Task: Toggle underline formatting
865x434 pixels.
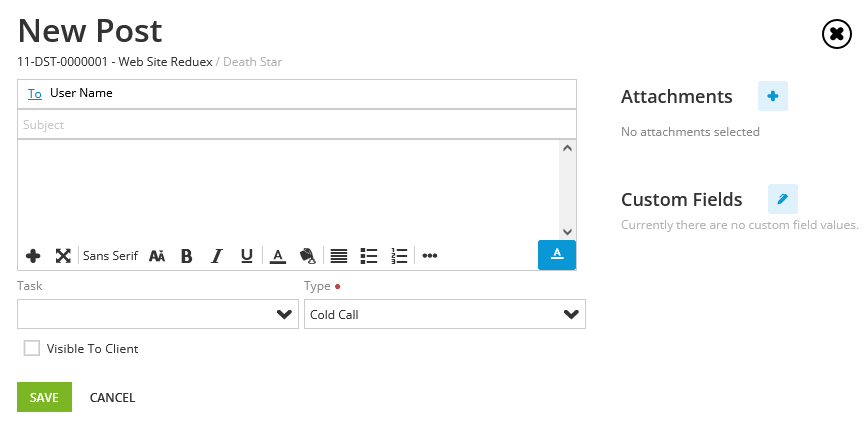Action: 247,256
